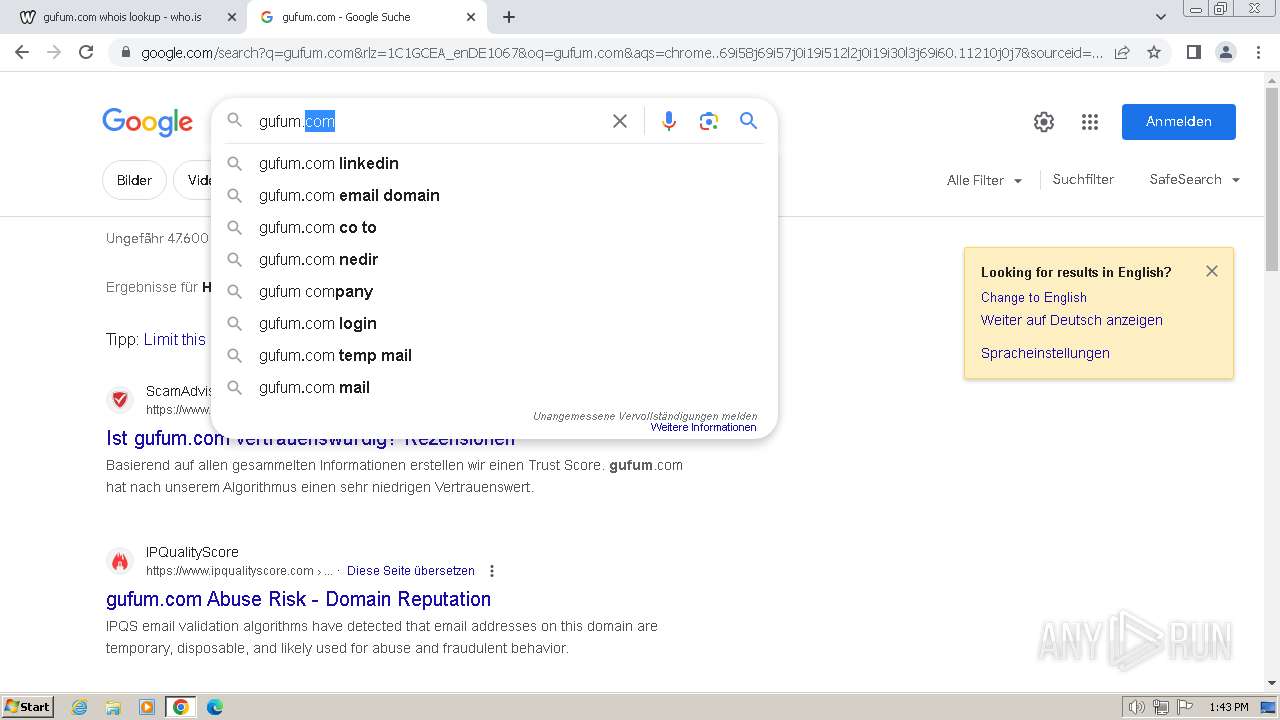
Task: Open a new browser tab
Action: coord(509,17)
